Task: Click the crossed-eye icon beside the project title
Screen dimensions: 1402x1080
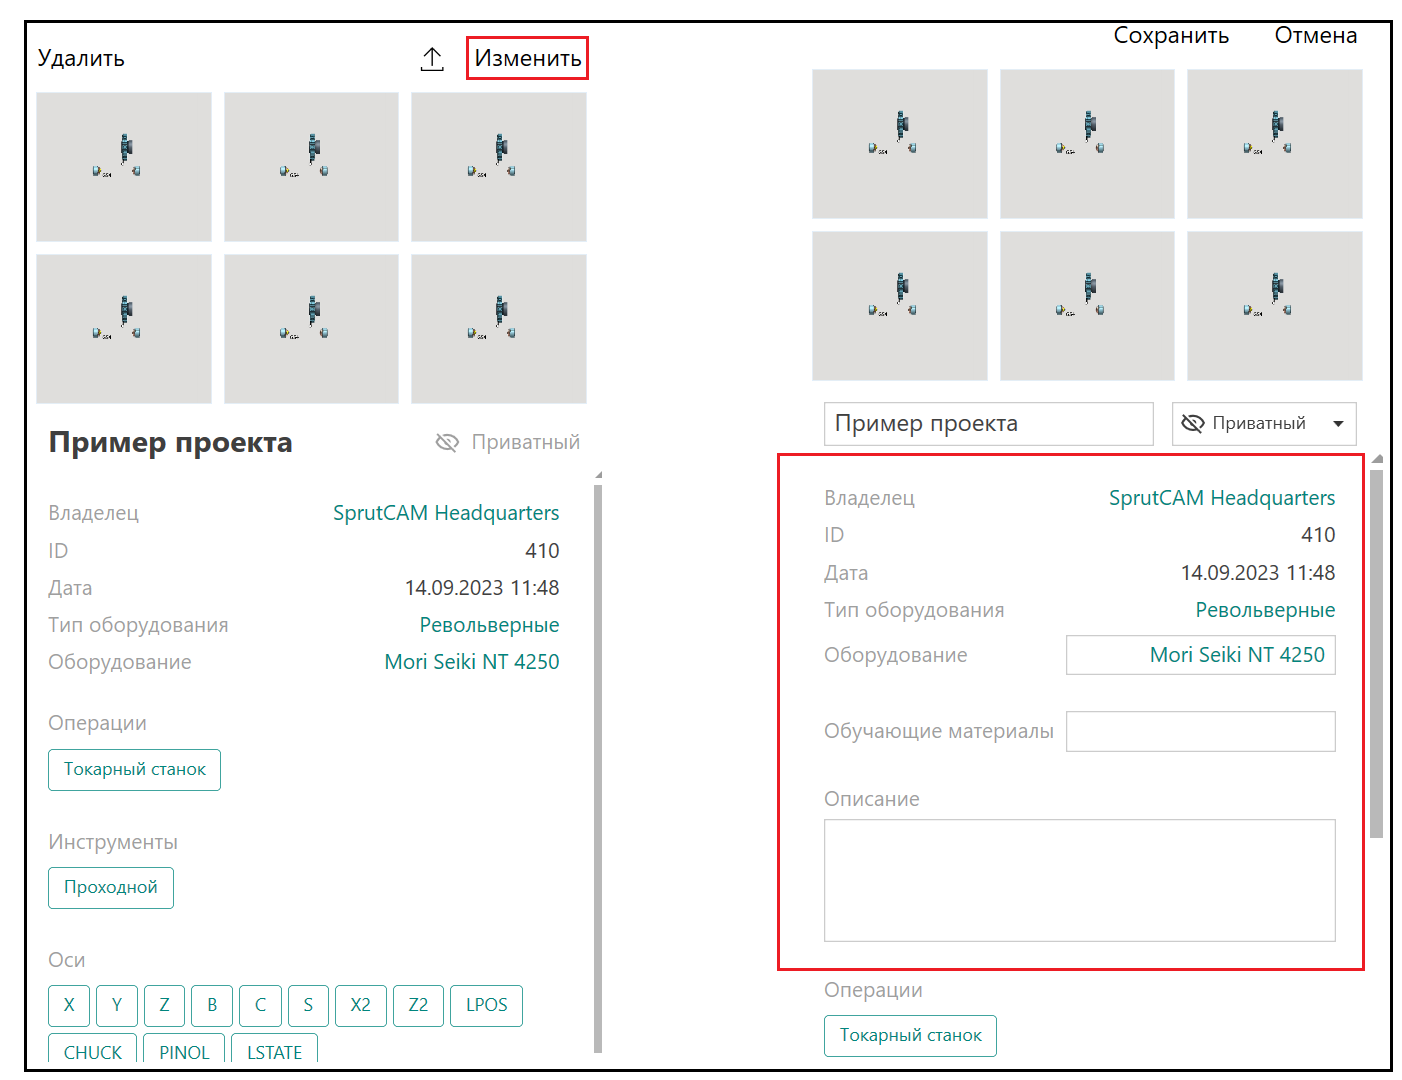Action: [447, 442]
